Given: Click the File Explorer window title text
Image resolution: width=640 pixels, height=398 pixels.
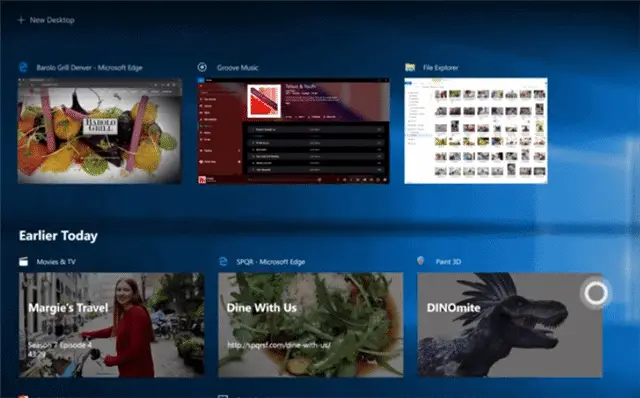Looking at the screenshot, I should [440, 68].
